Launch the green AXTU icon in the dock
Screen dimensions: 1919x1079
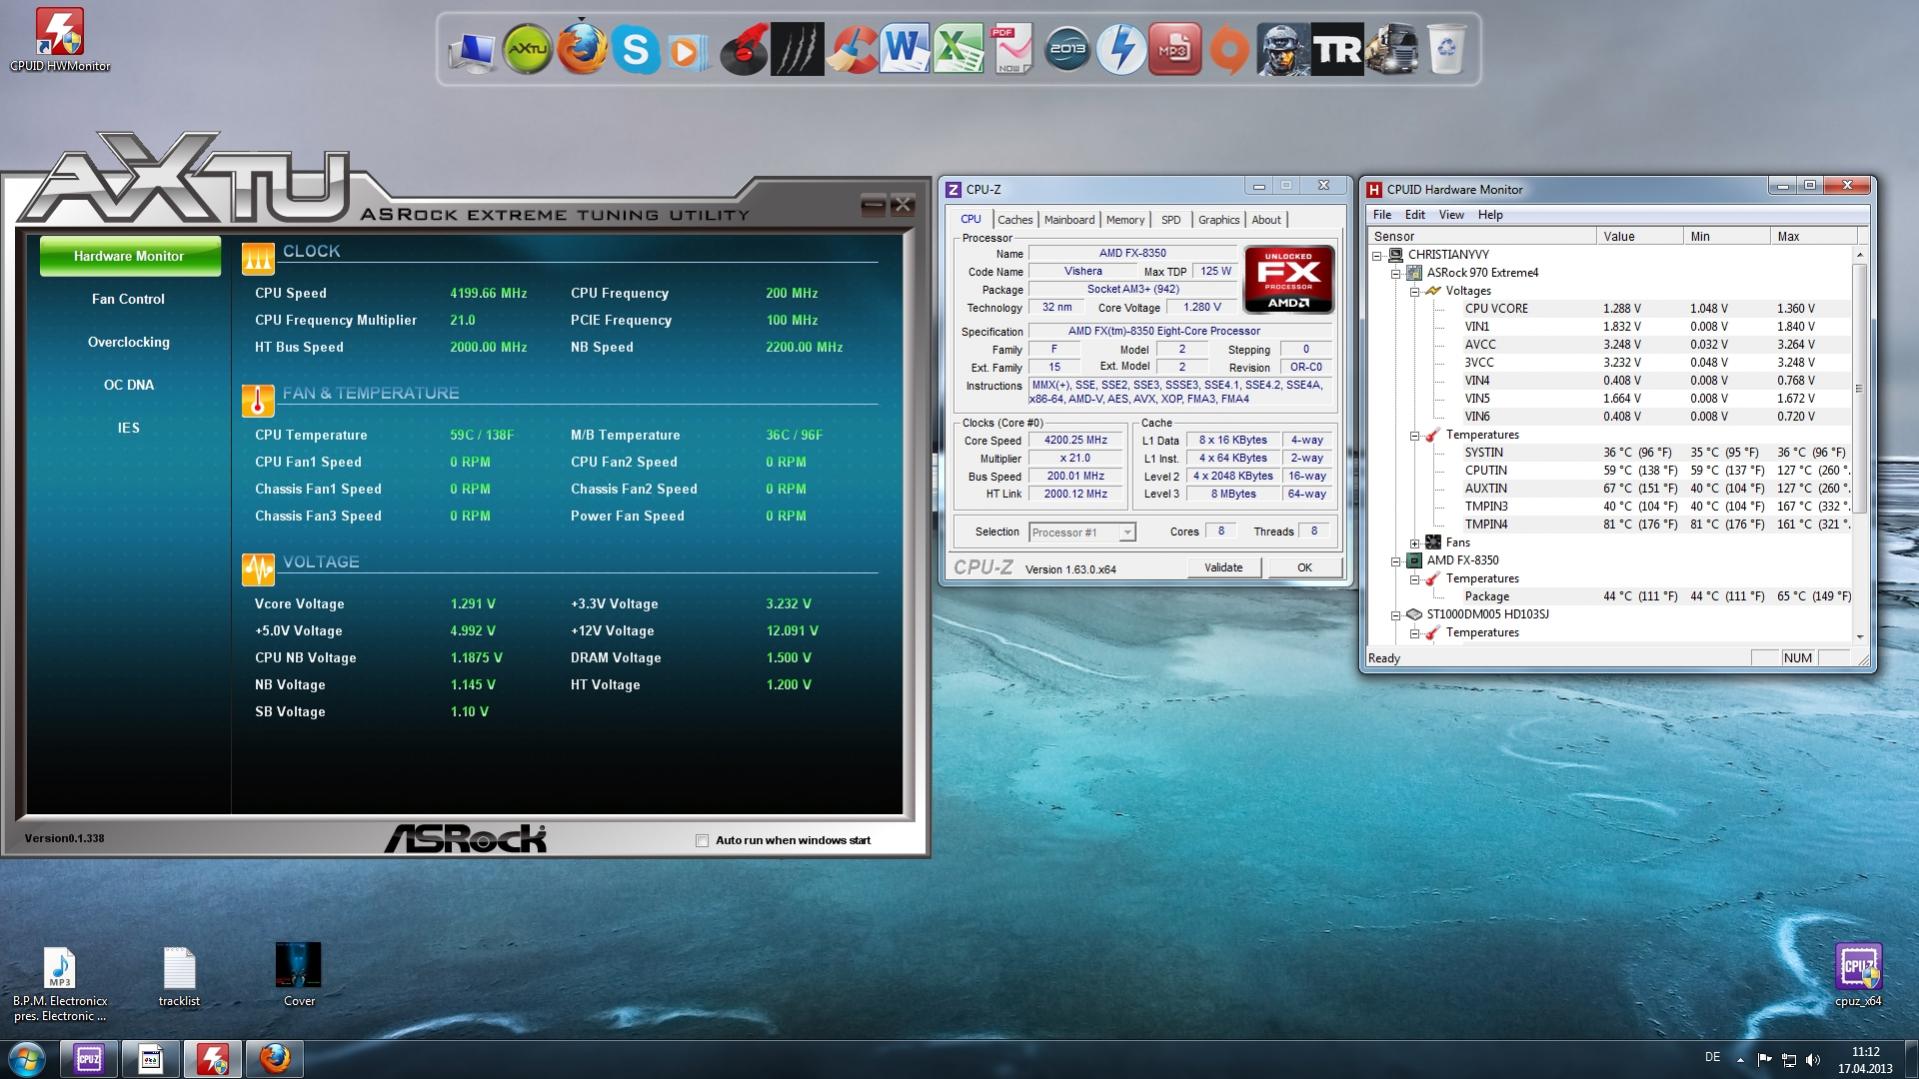coord(527,49)
